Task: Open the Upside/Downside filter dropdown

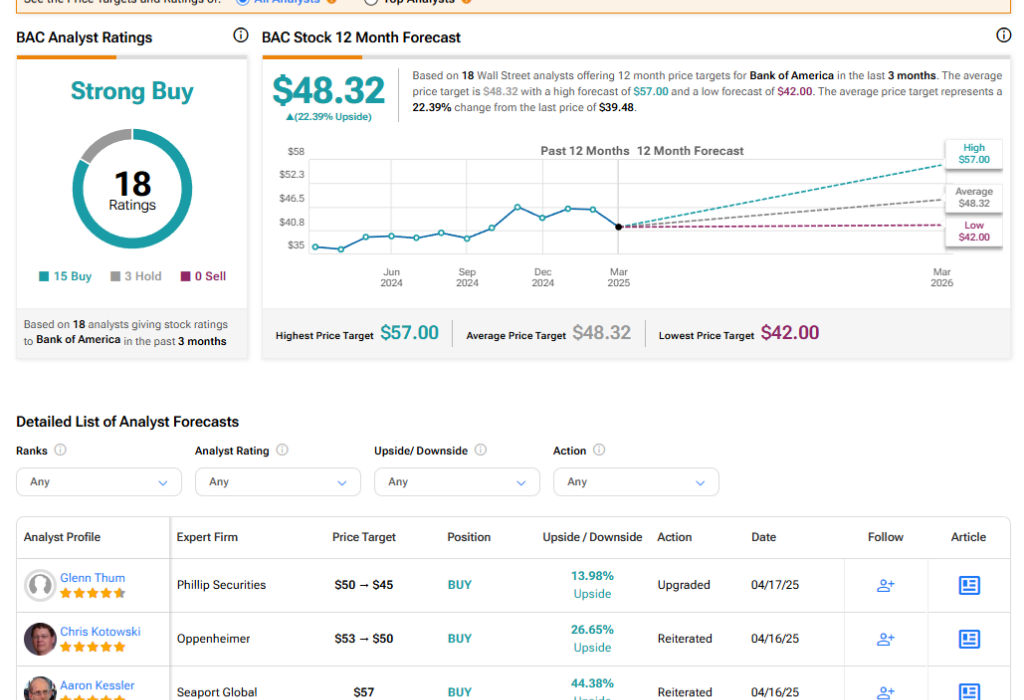Action: point(456,482)
